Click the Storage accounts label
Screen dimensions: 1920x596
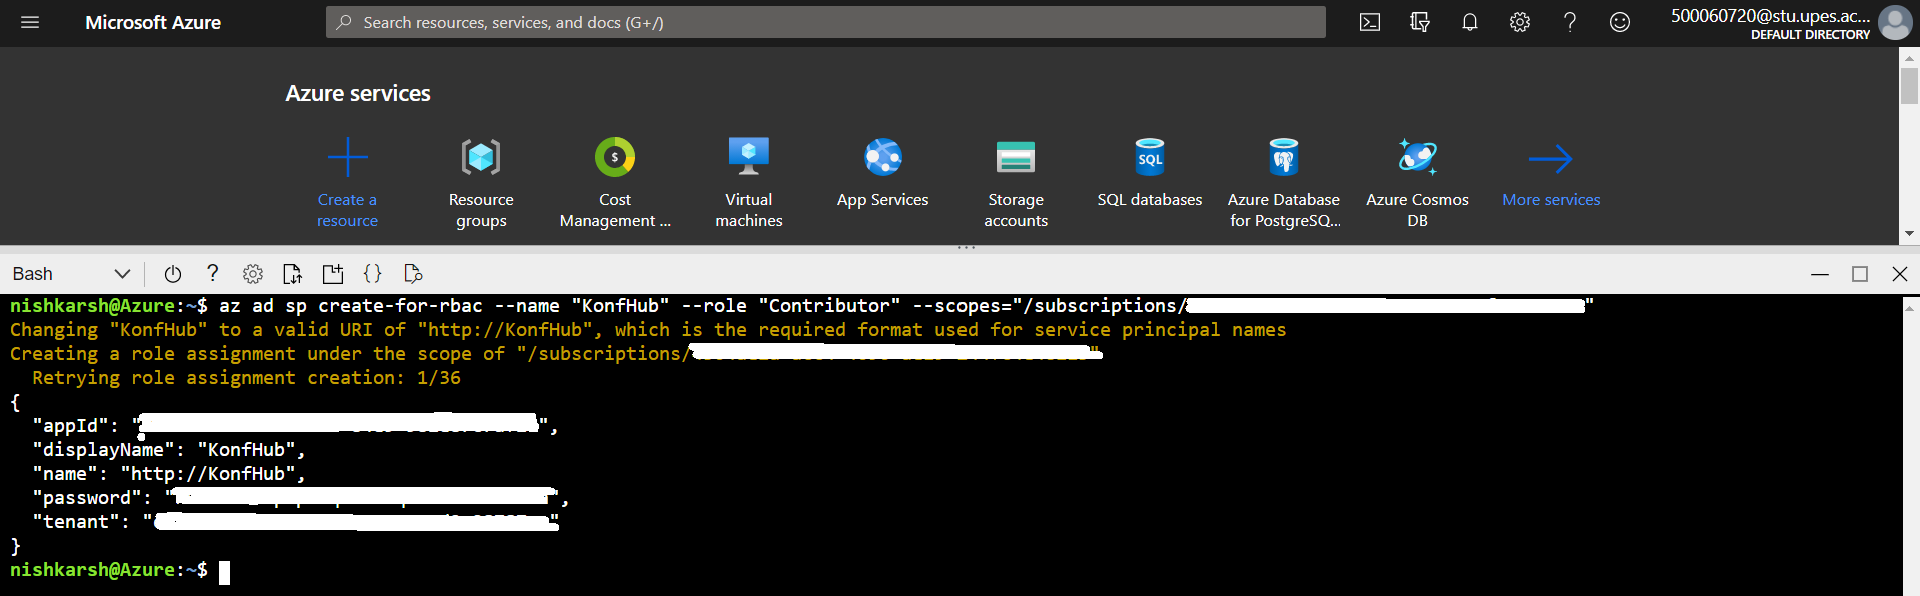[x=1016, y=210]
